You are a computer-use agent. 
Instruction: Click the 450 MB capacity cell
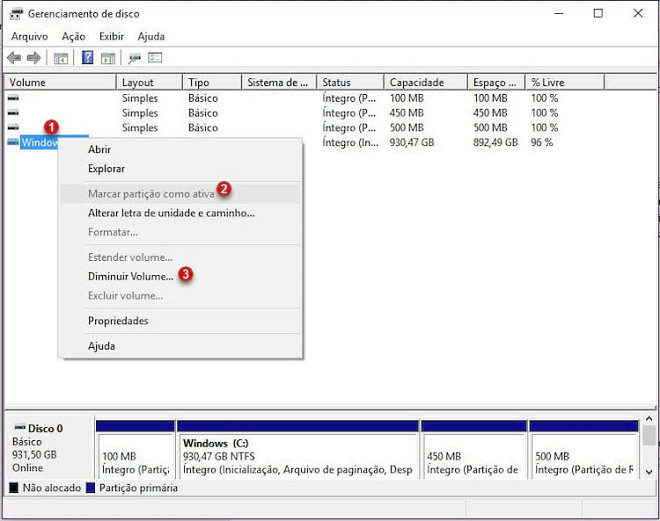click(x=407, y=113)
